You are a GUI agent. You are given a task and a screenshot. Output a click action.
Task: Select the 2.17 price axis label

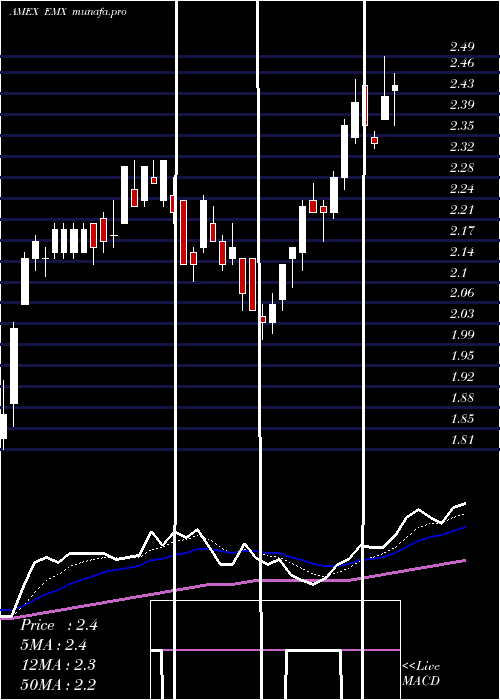point(462,231)
